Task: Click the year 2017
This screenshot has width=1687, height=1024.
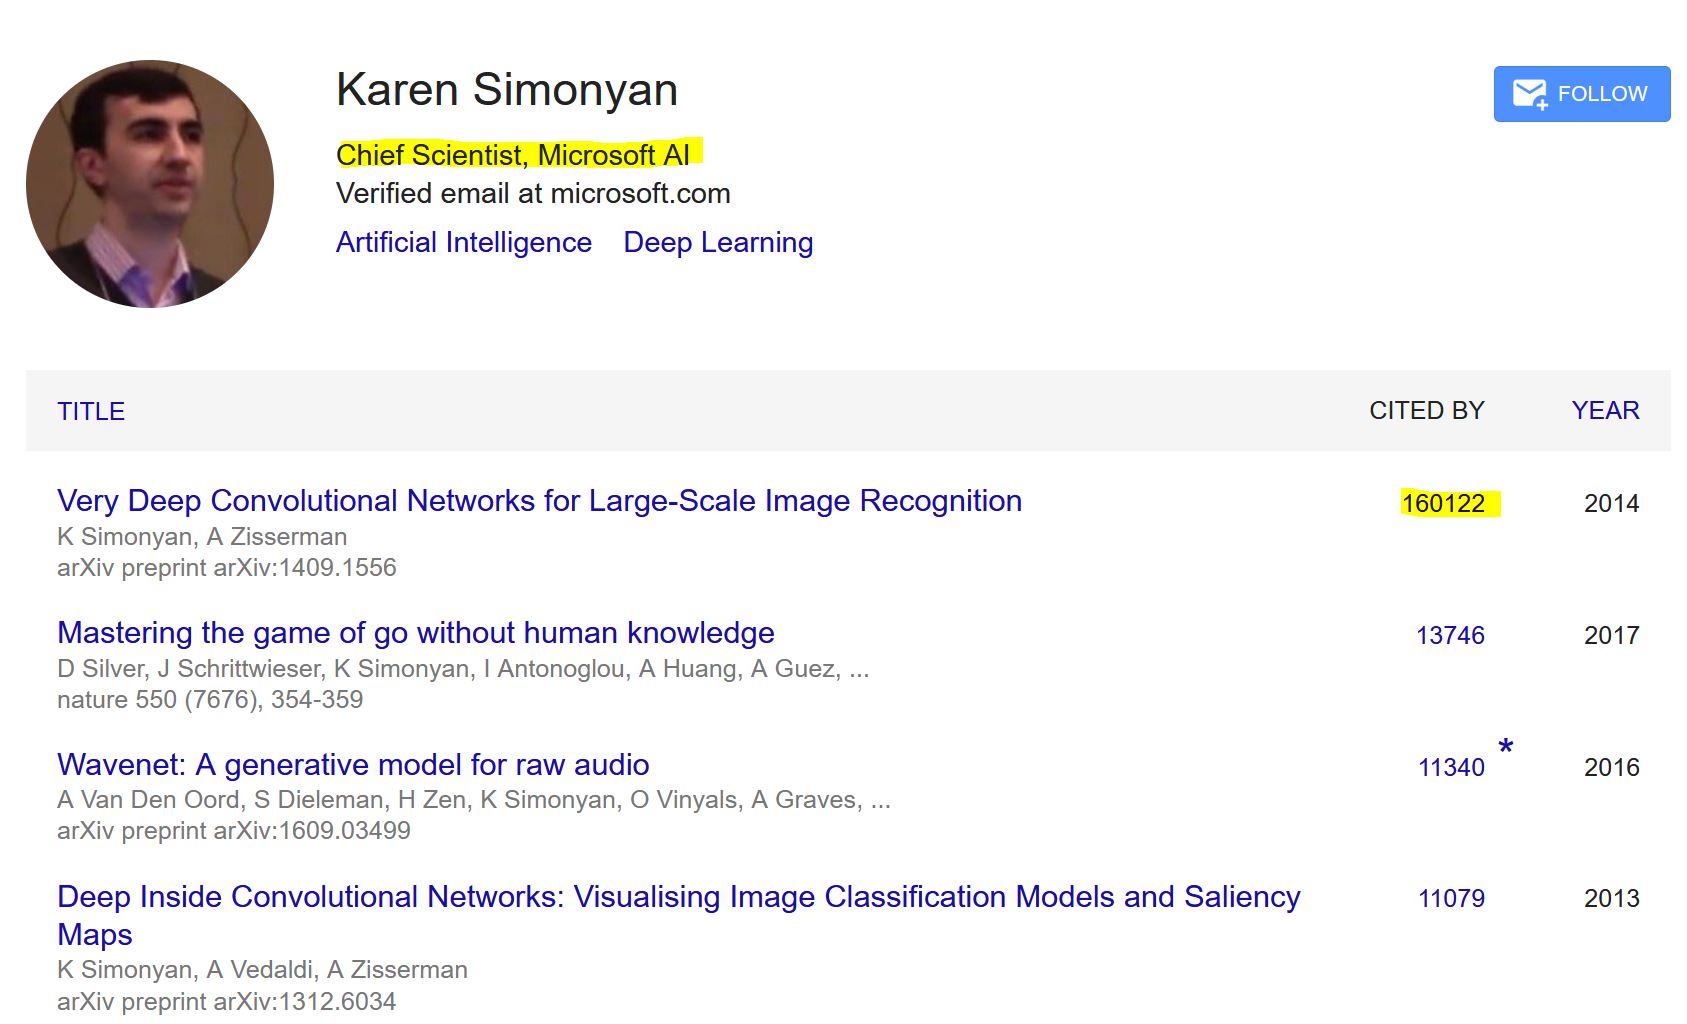Action: coord(1611,635)
